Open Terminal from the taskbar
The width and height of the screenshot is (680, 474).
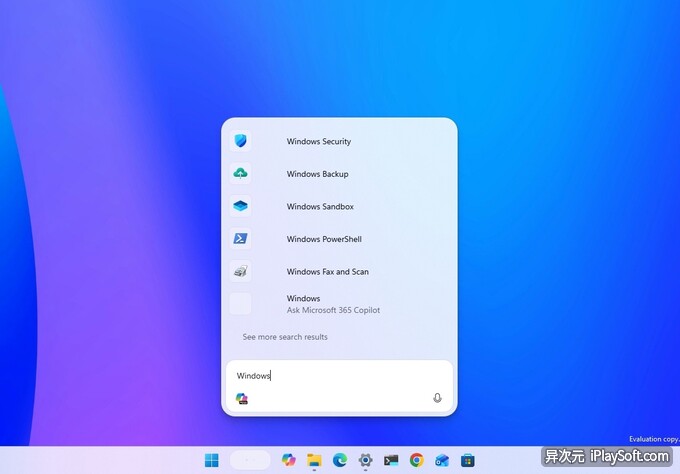tap(391, 460)
